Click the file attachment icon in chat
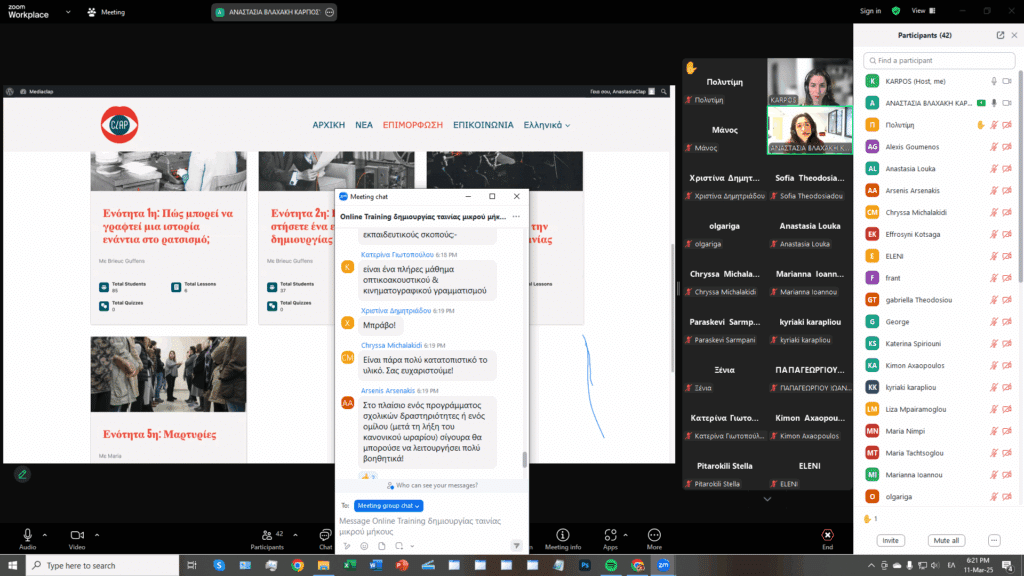1024x576 pixels. [x=382, y=546]
